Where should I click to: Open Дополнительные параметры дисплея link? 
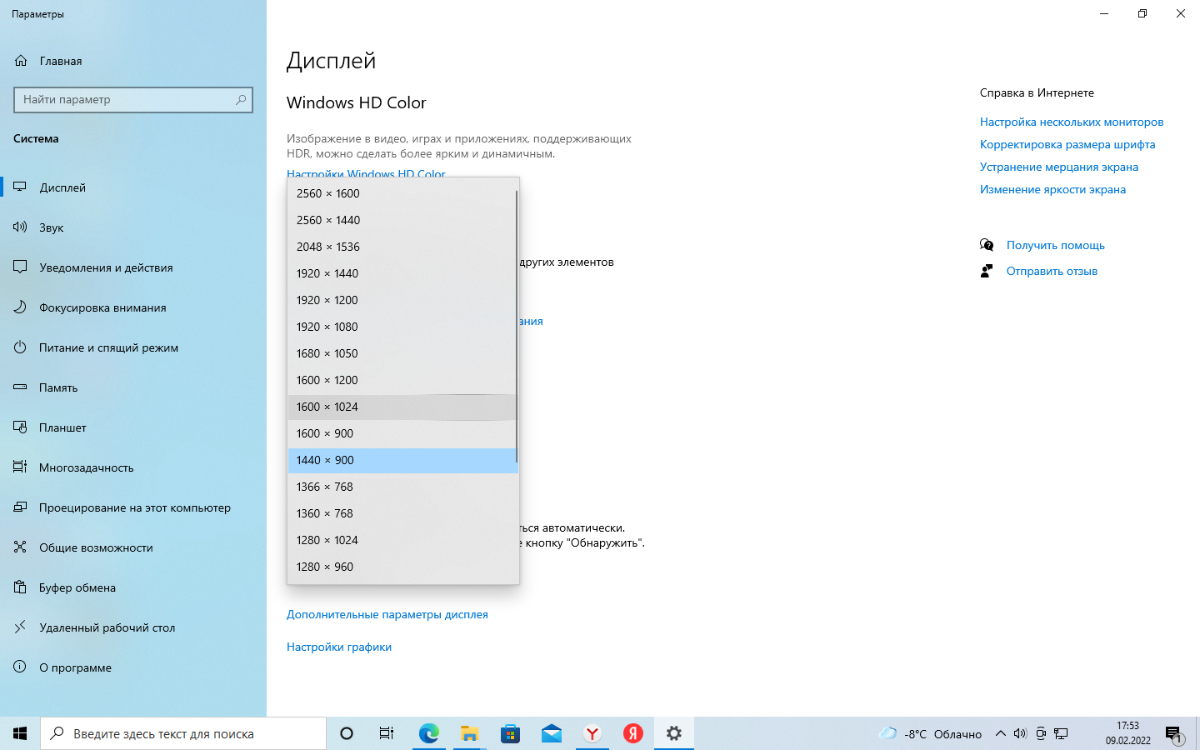[x=387, y=614]
